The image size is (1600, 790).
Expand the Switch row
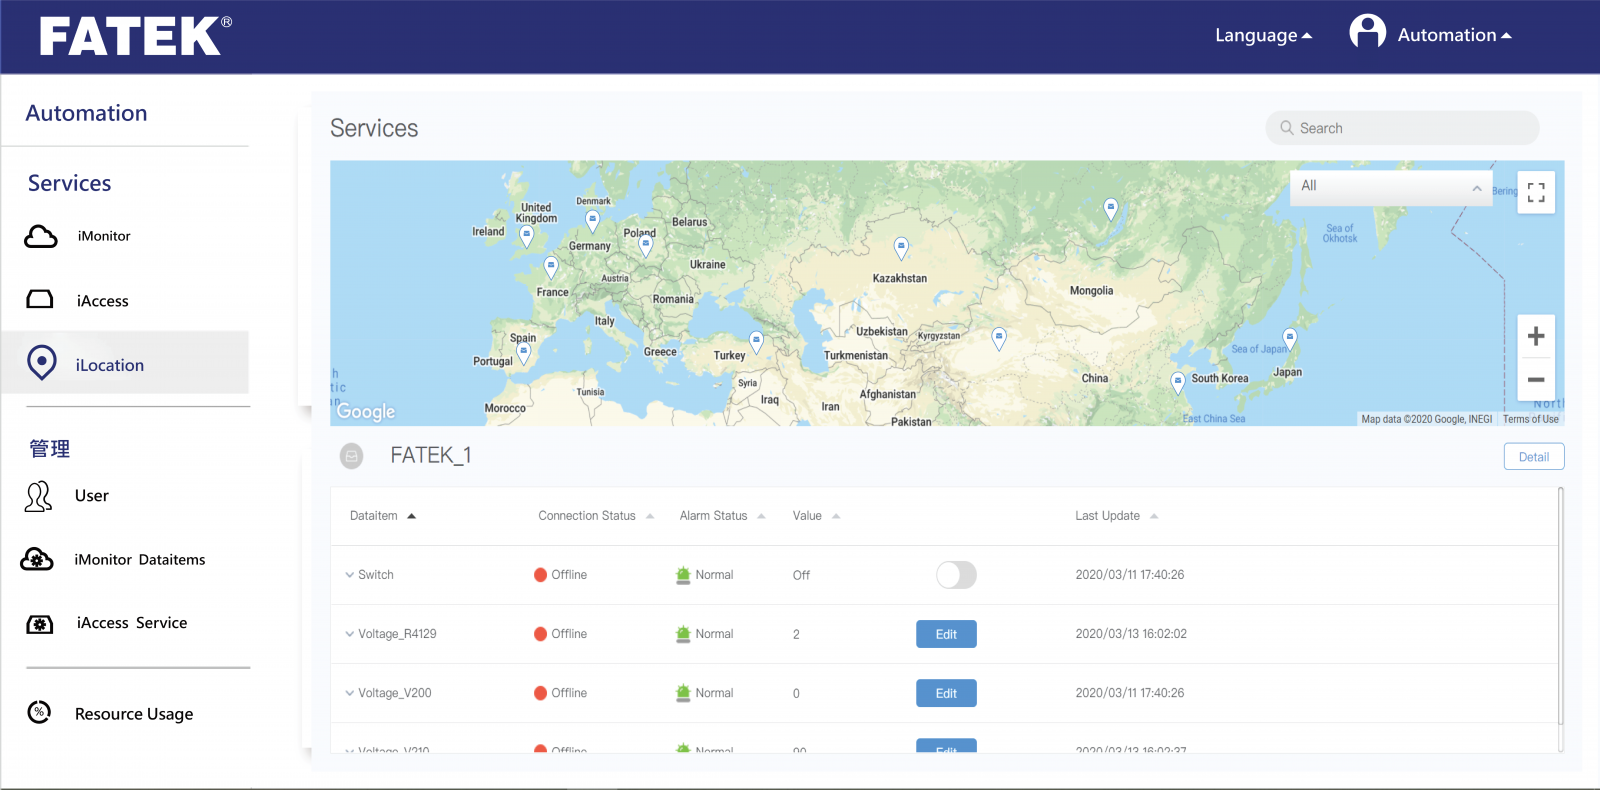click(x=349, y=575)
